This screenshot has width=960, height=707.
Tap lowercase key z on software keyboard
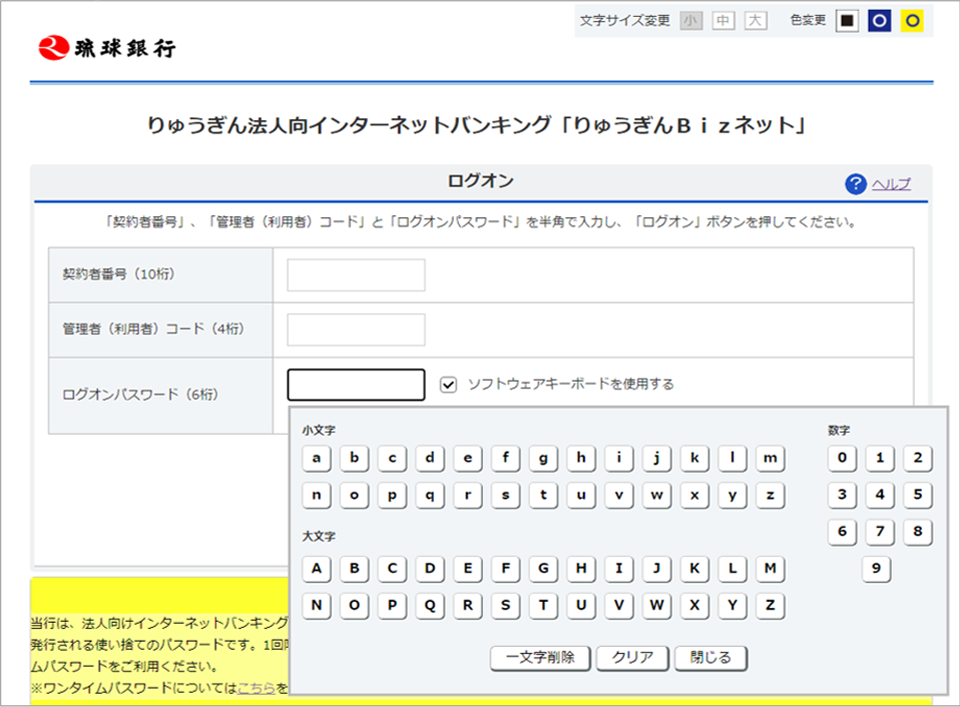coord(770,496)
